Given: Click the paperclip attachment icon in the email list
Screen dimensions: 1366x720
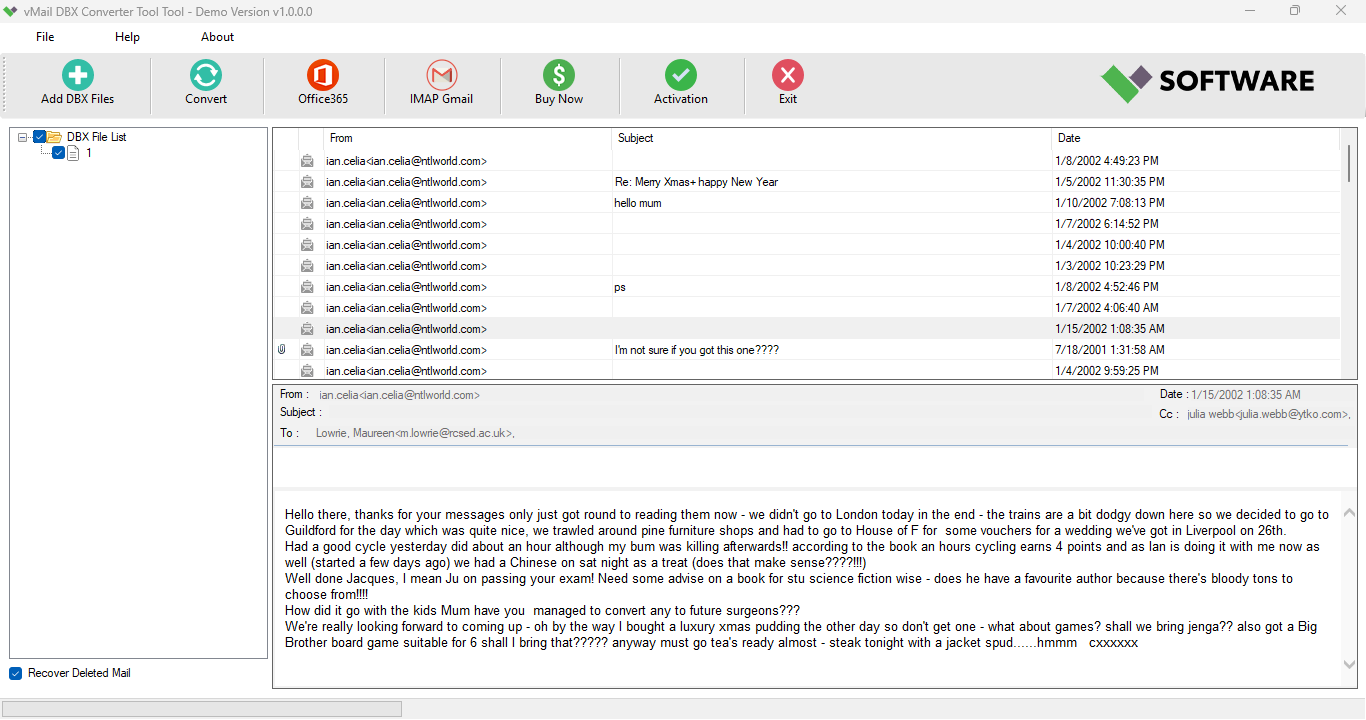Looking at the screenshot, I should (x=282, y=350).
